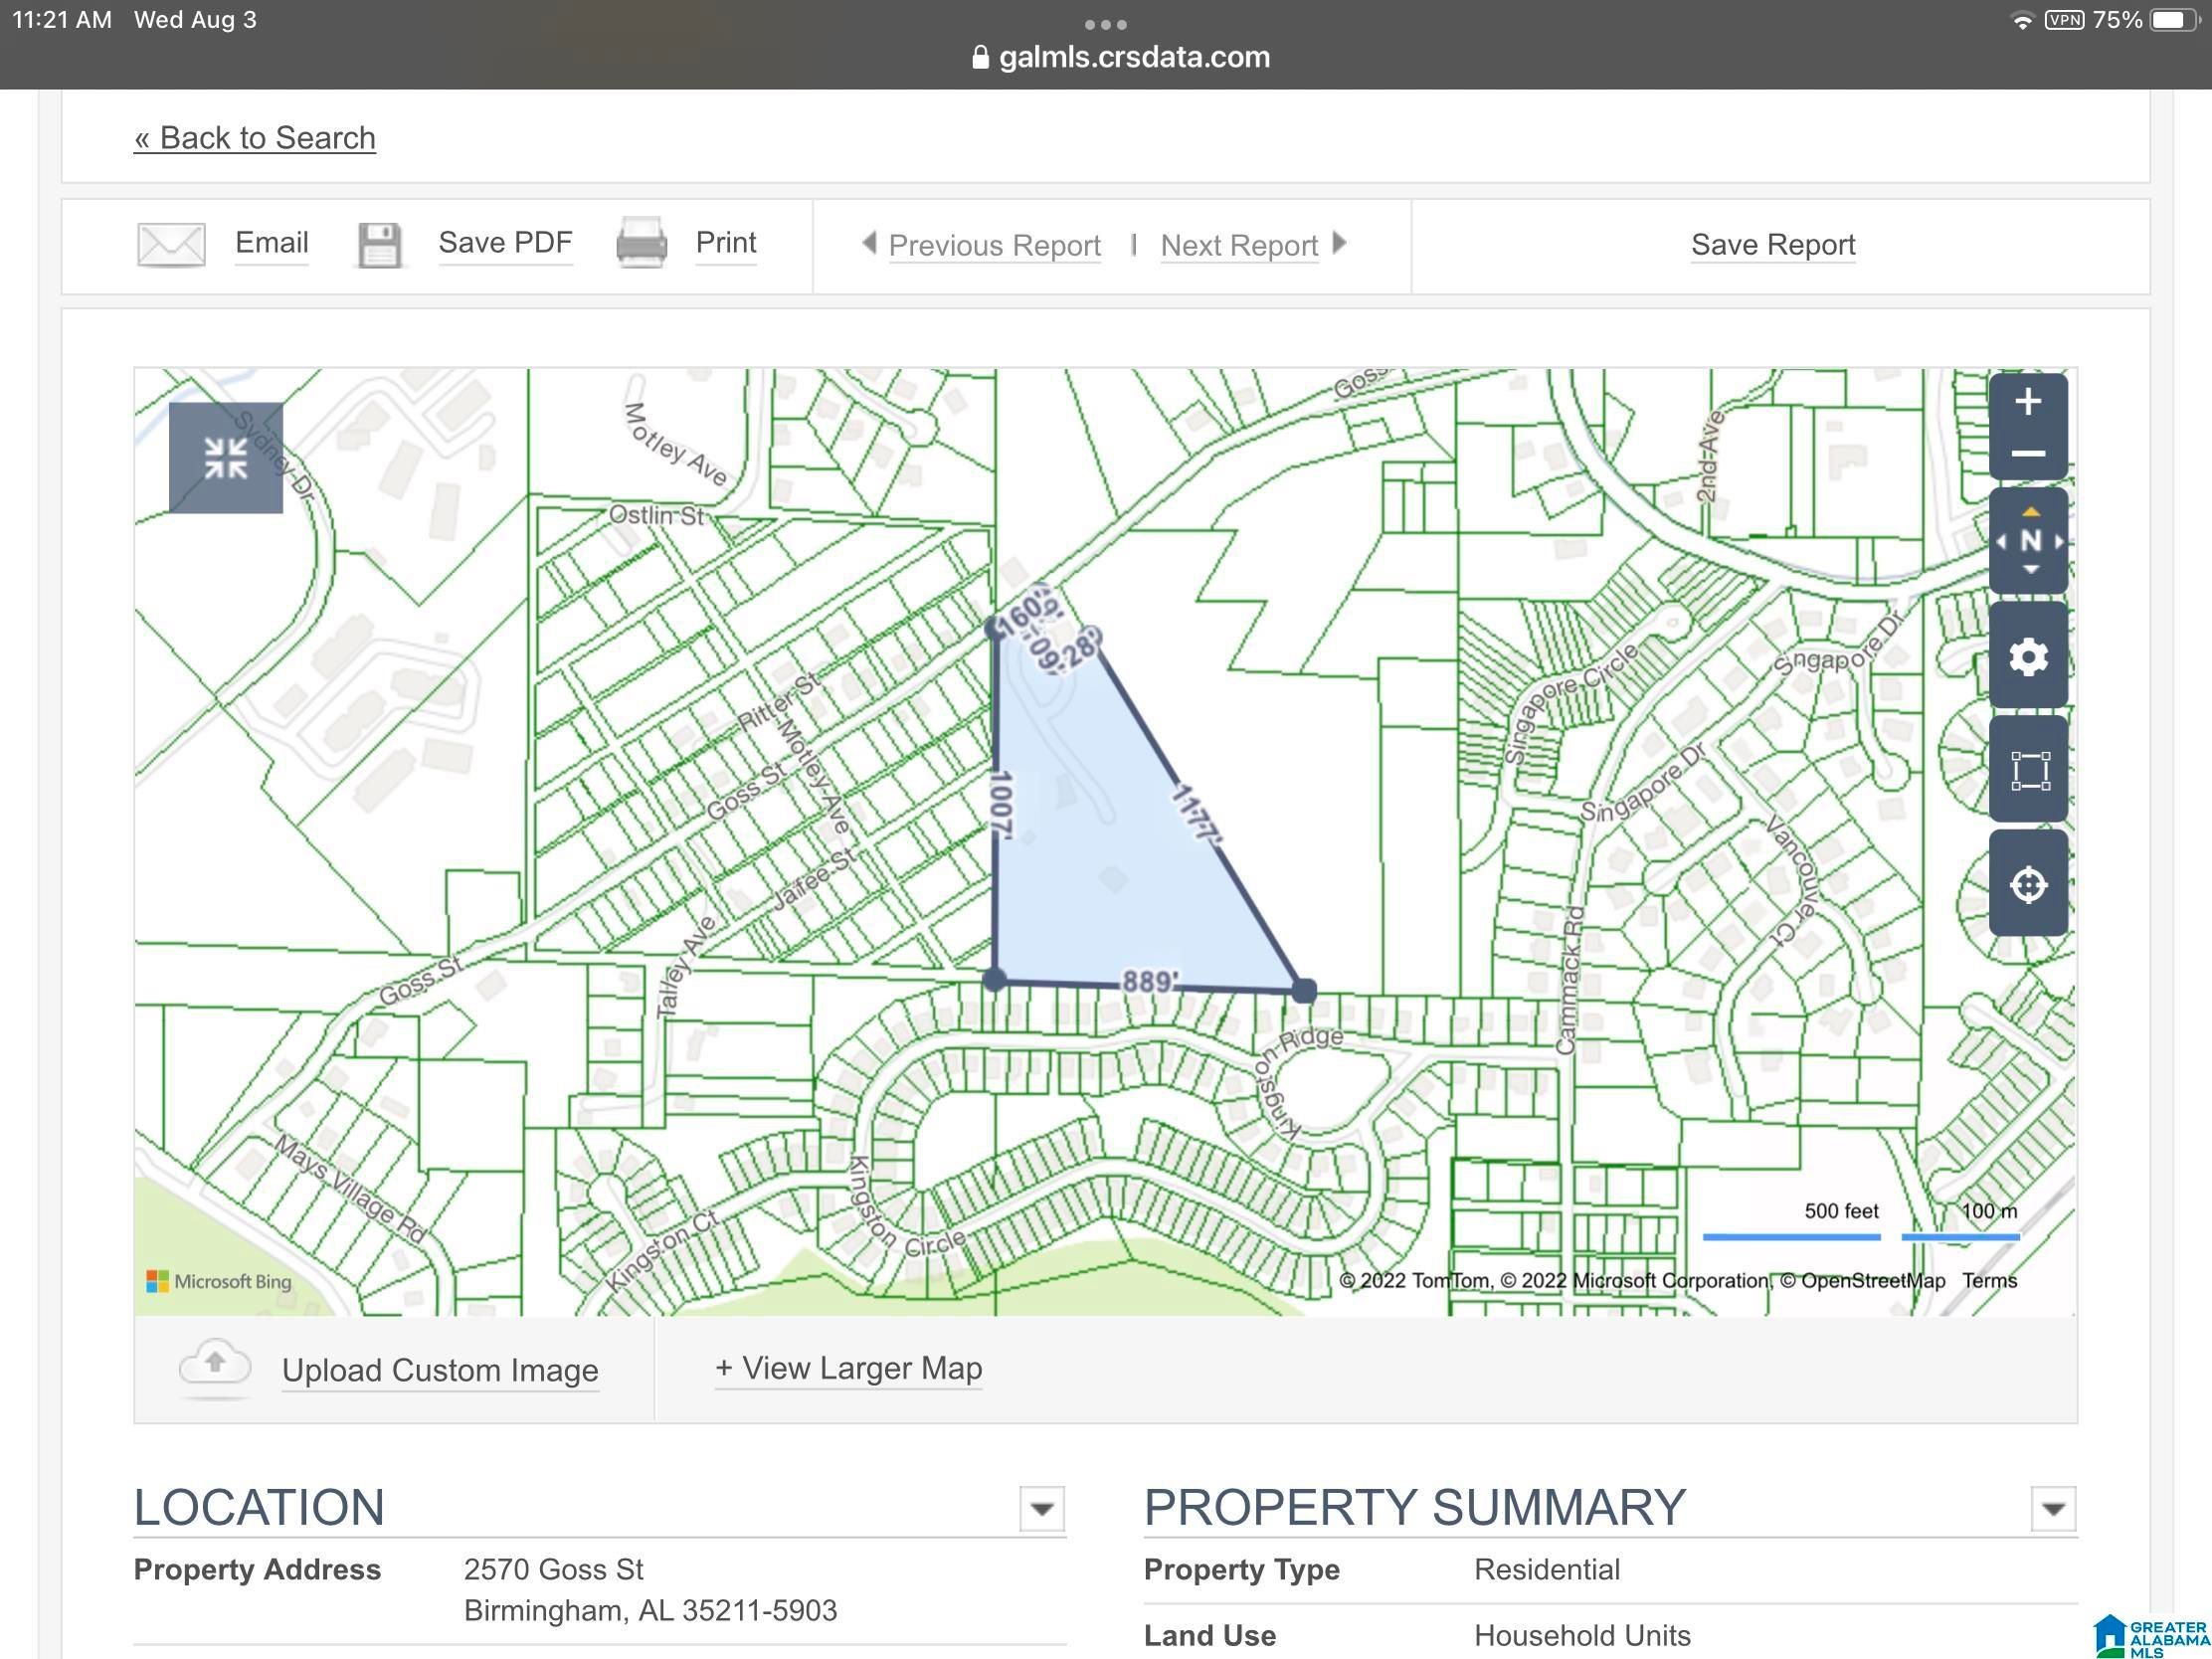The image size is (2212, 1659).
Task: Collapse the map with the shrink arrows icon
Action: pos(226,458)
